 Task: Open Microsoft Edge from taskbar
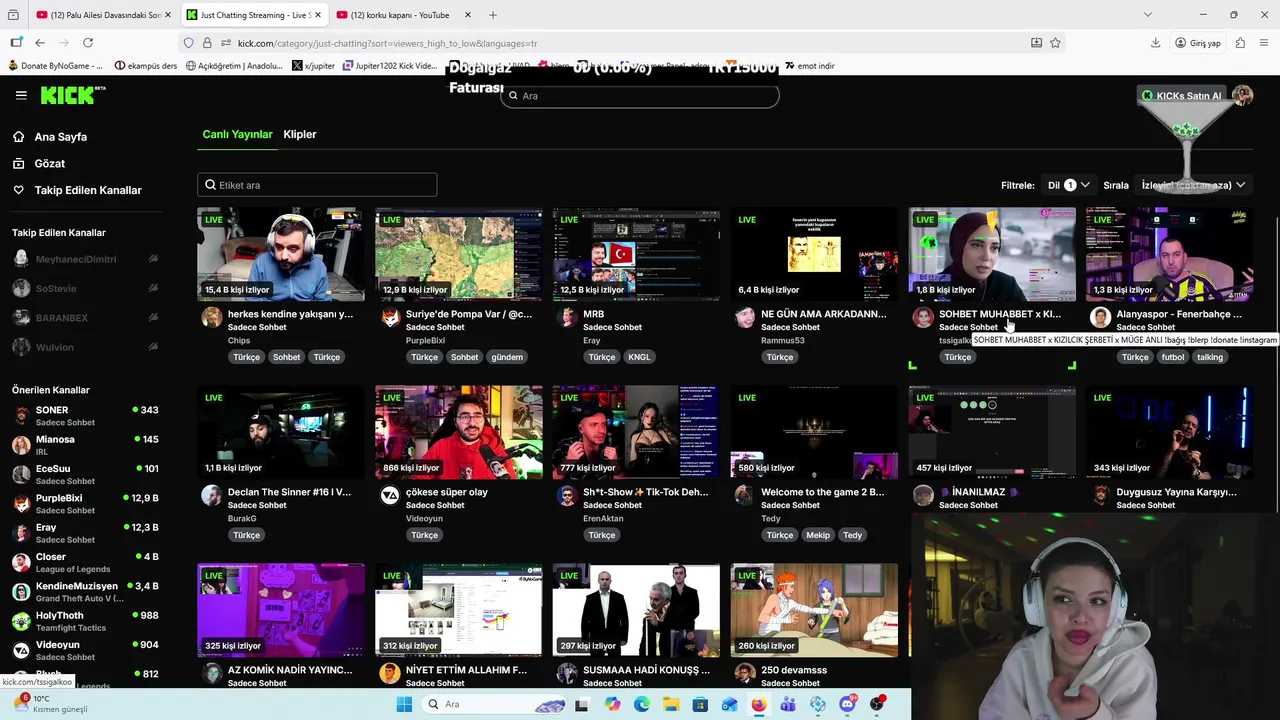[x=642, y=704]
